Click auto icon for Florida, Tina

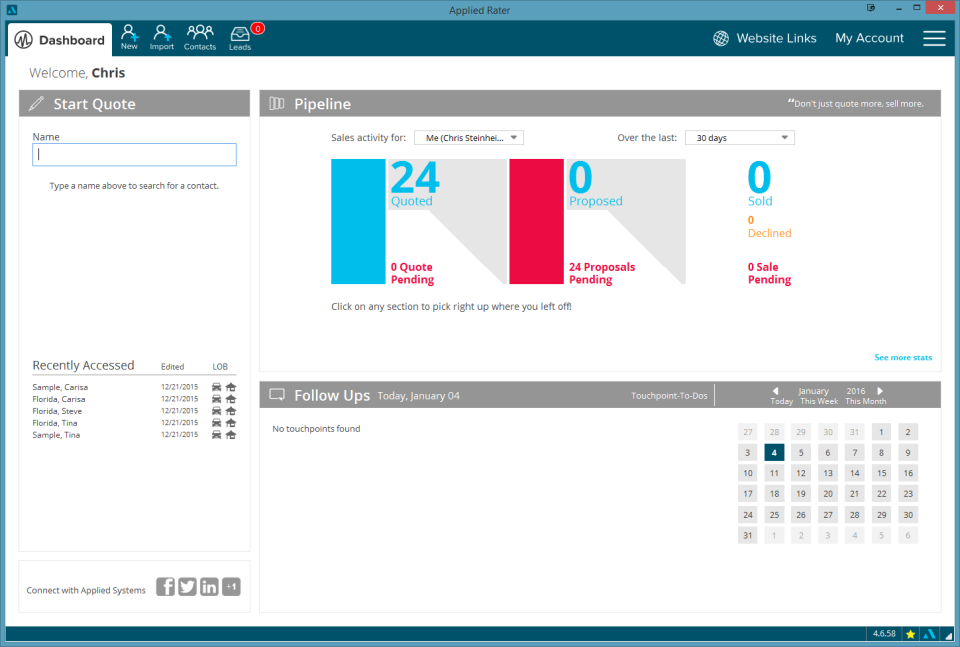217,422
